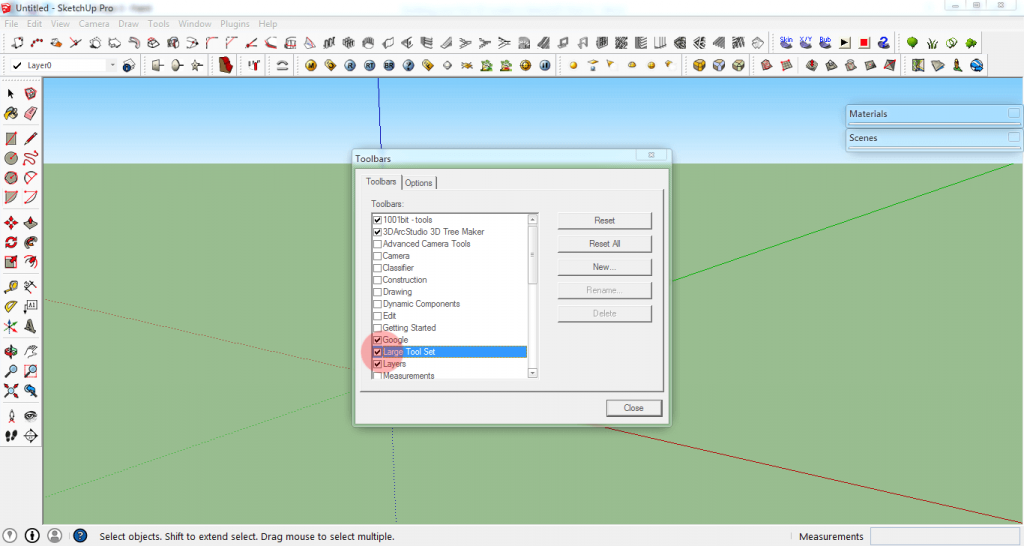Open the File menu
This screenshot has height=546, width=1024.
tap(11, 24)
